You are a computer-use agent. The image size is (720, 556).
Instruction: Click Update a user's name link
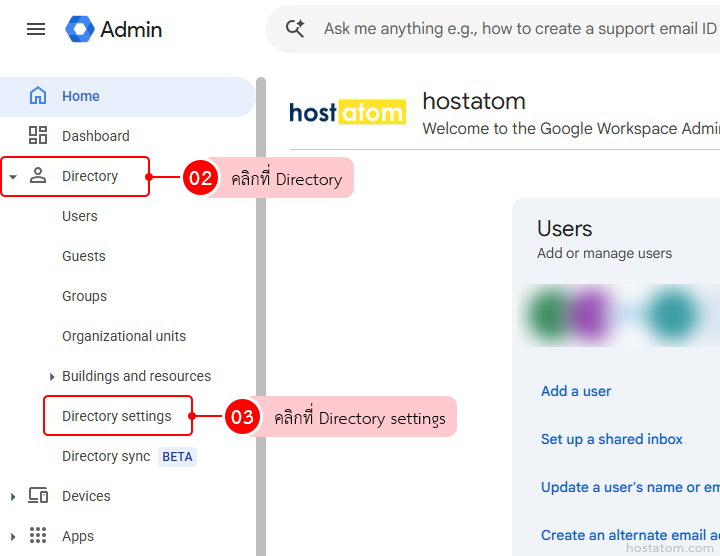pyautogui.click(x=630, y=487)
